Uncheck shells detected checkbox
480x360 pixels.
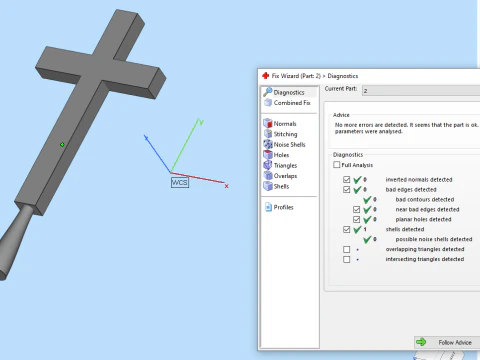coord(347,229)
